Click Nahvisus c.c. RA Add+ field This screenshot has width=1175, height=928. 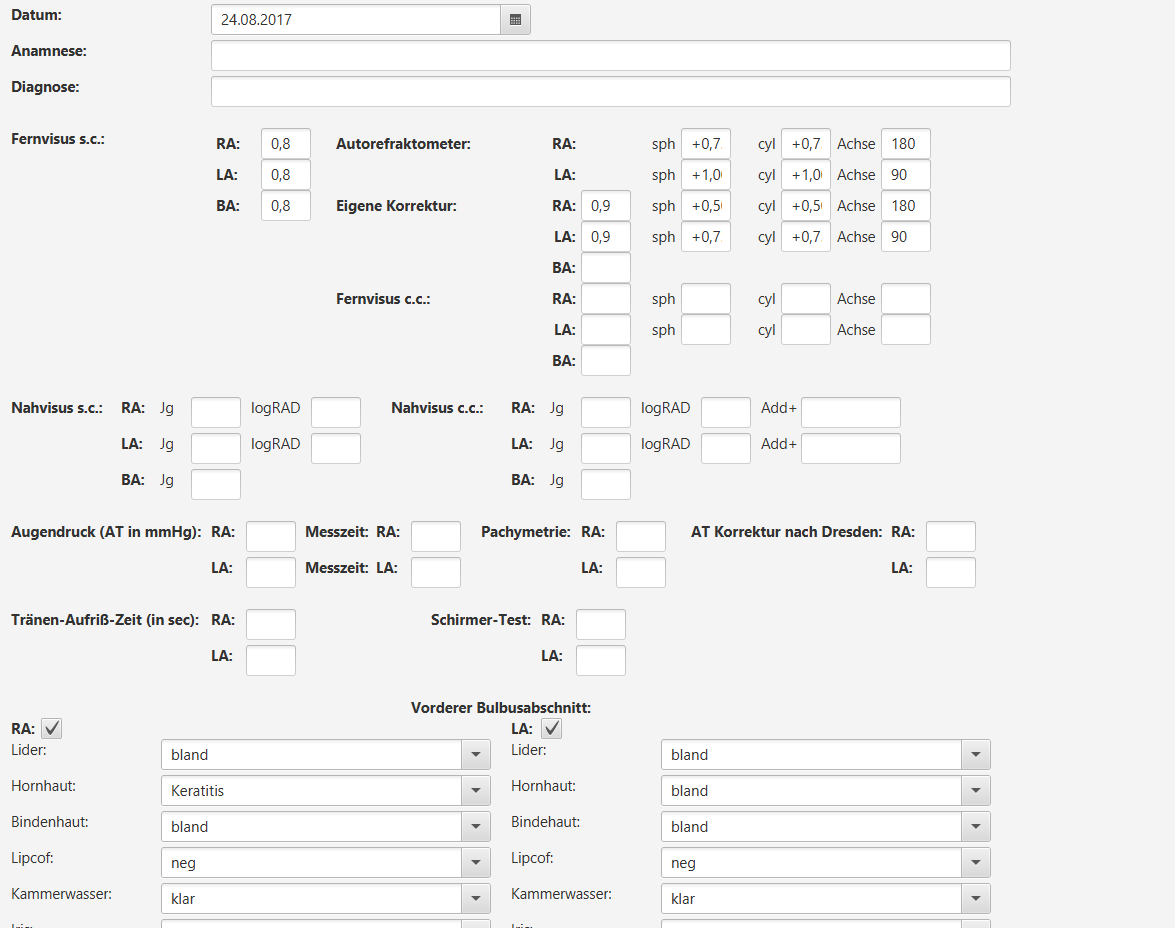pos(851,412)
